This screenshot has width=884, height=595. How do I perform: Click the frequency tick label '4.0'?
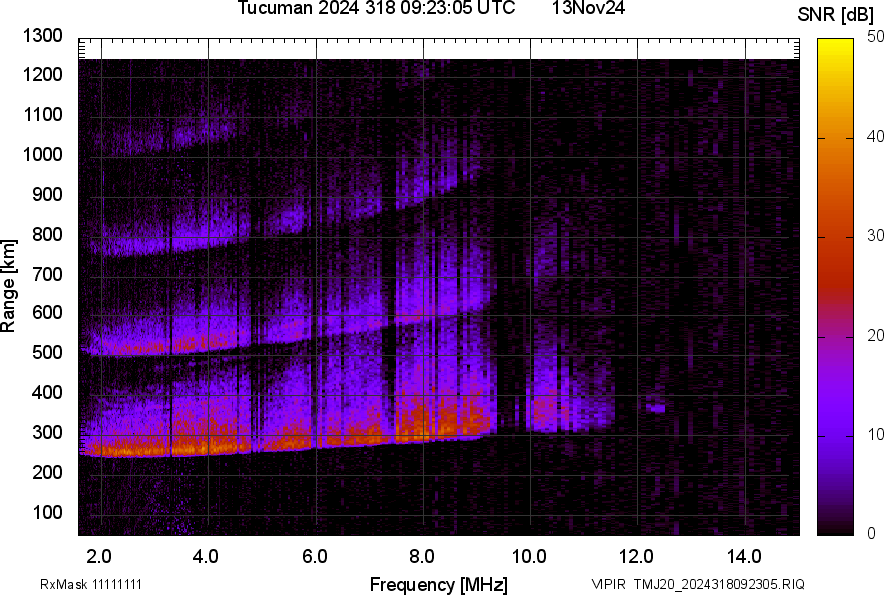click(x=205, y=557)
